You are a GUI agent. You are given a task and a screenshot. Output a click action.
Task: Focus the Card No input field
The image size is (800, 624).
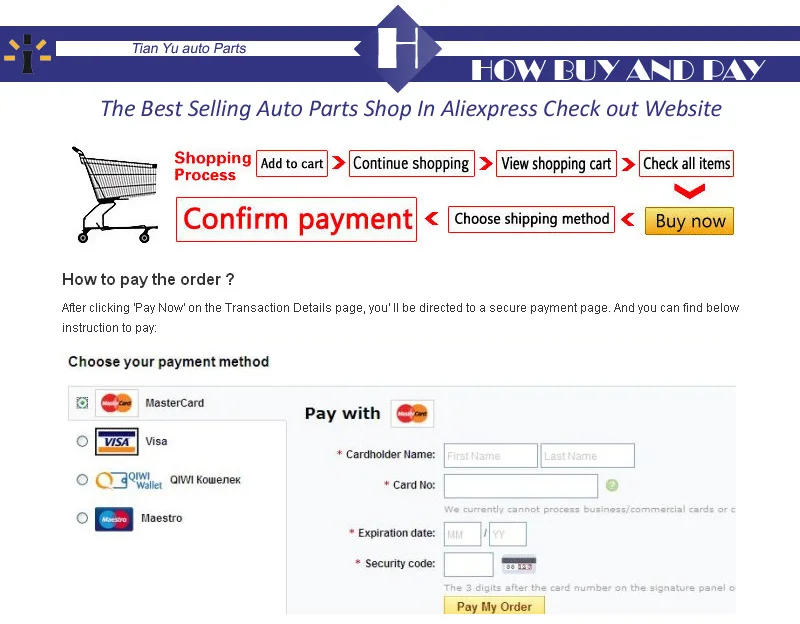tap(521, 486)
